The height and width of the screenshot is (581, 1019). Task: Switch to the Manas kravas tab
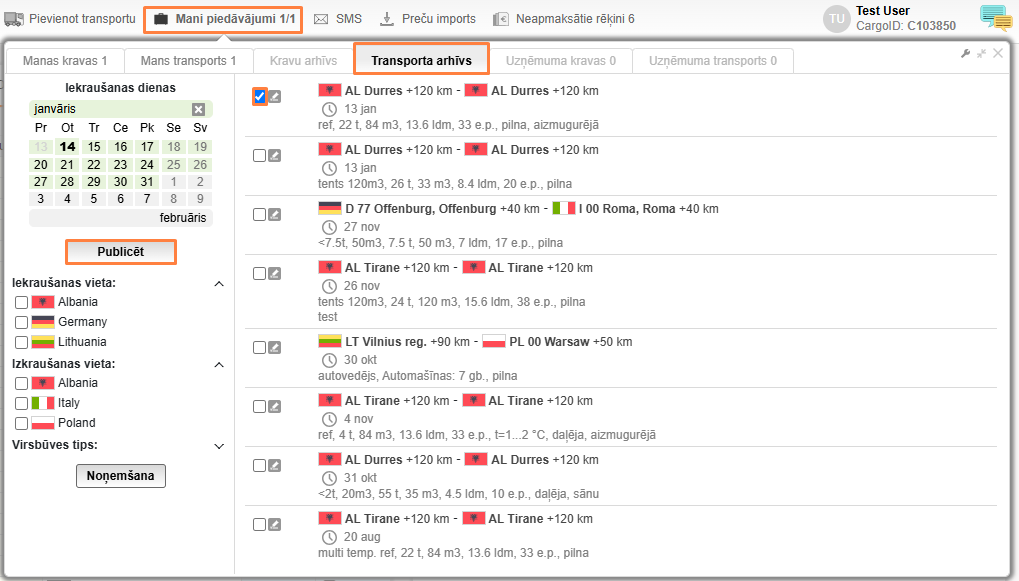click(x=64, y=61)
